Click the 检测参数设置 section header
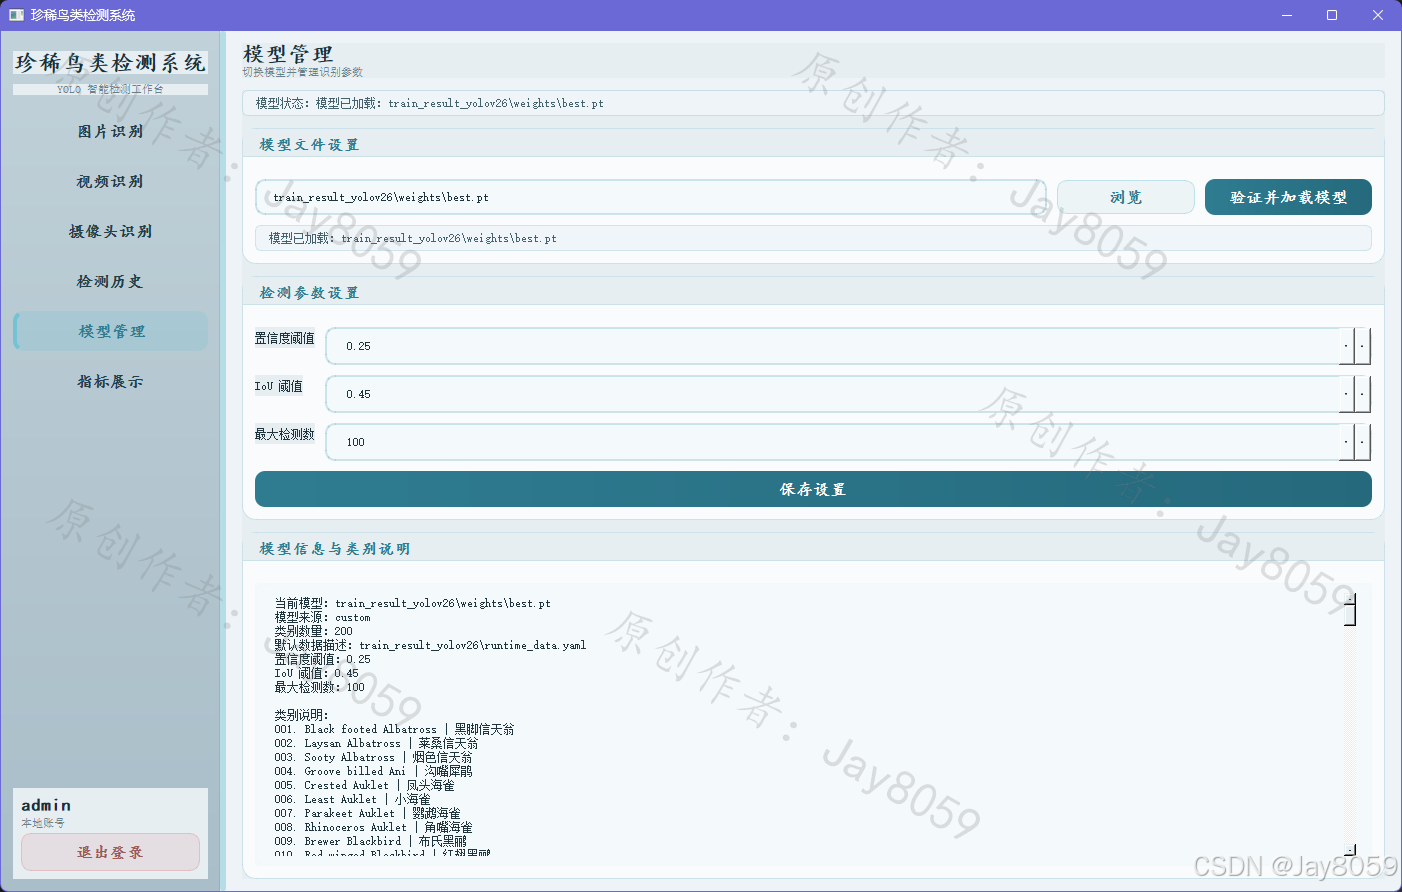Screen dimensions: 1402x892 pyautogui.click(x=309, y=293)
